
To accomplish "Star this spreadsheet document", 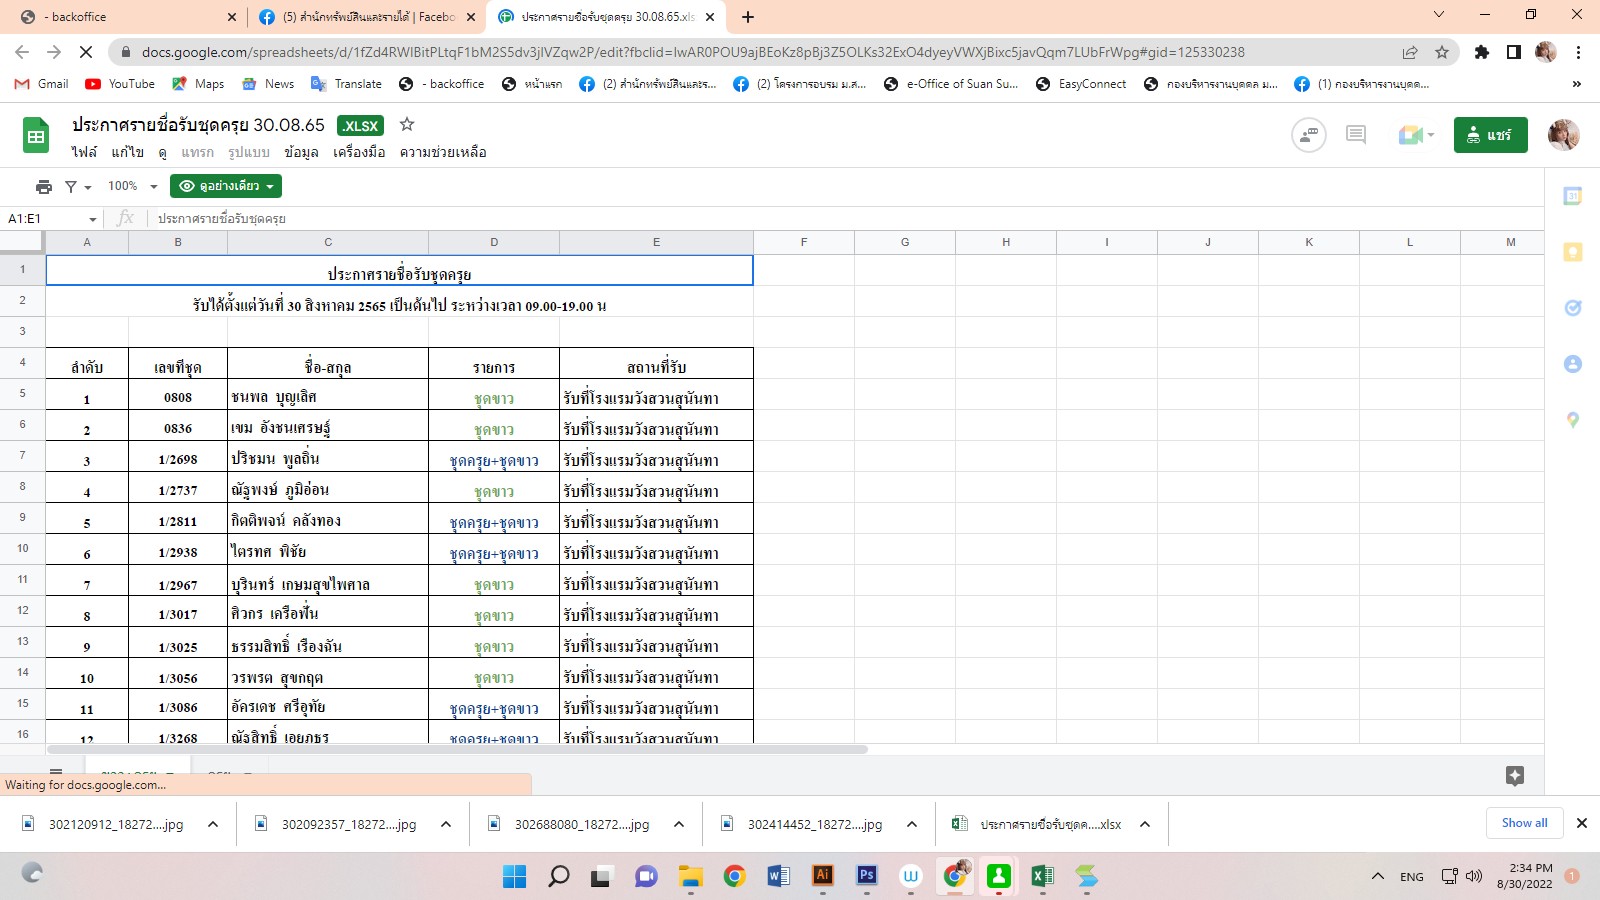I will pyautogui.click(x=407, y=125).
